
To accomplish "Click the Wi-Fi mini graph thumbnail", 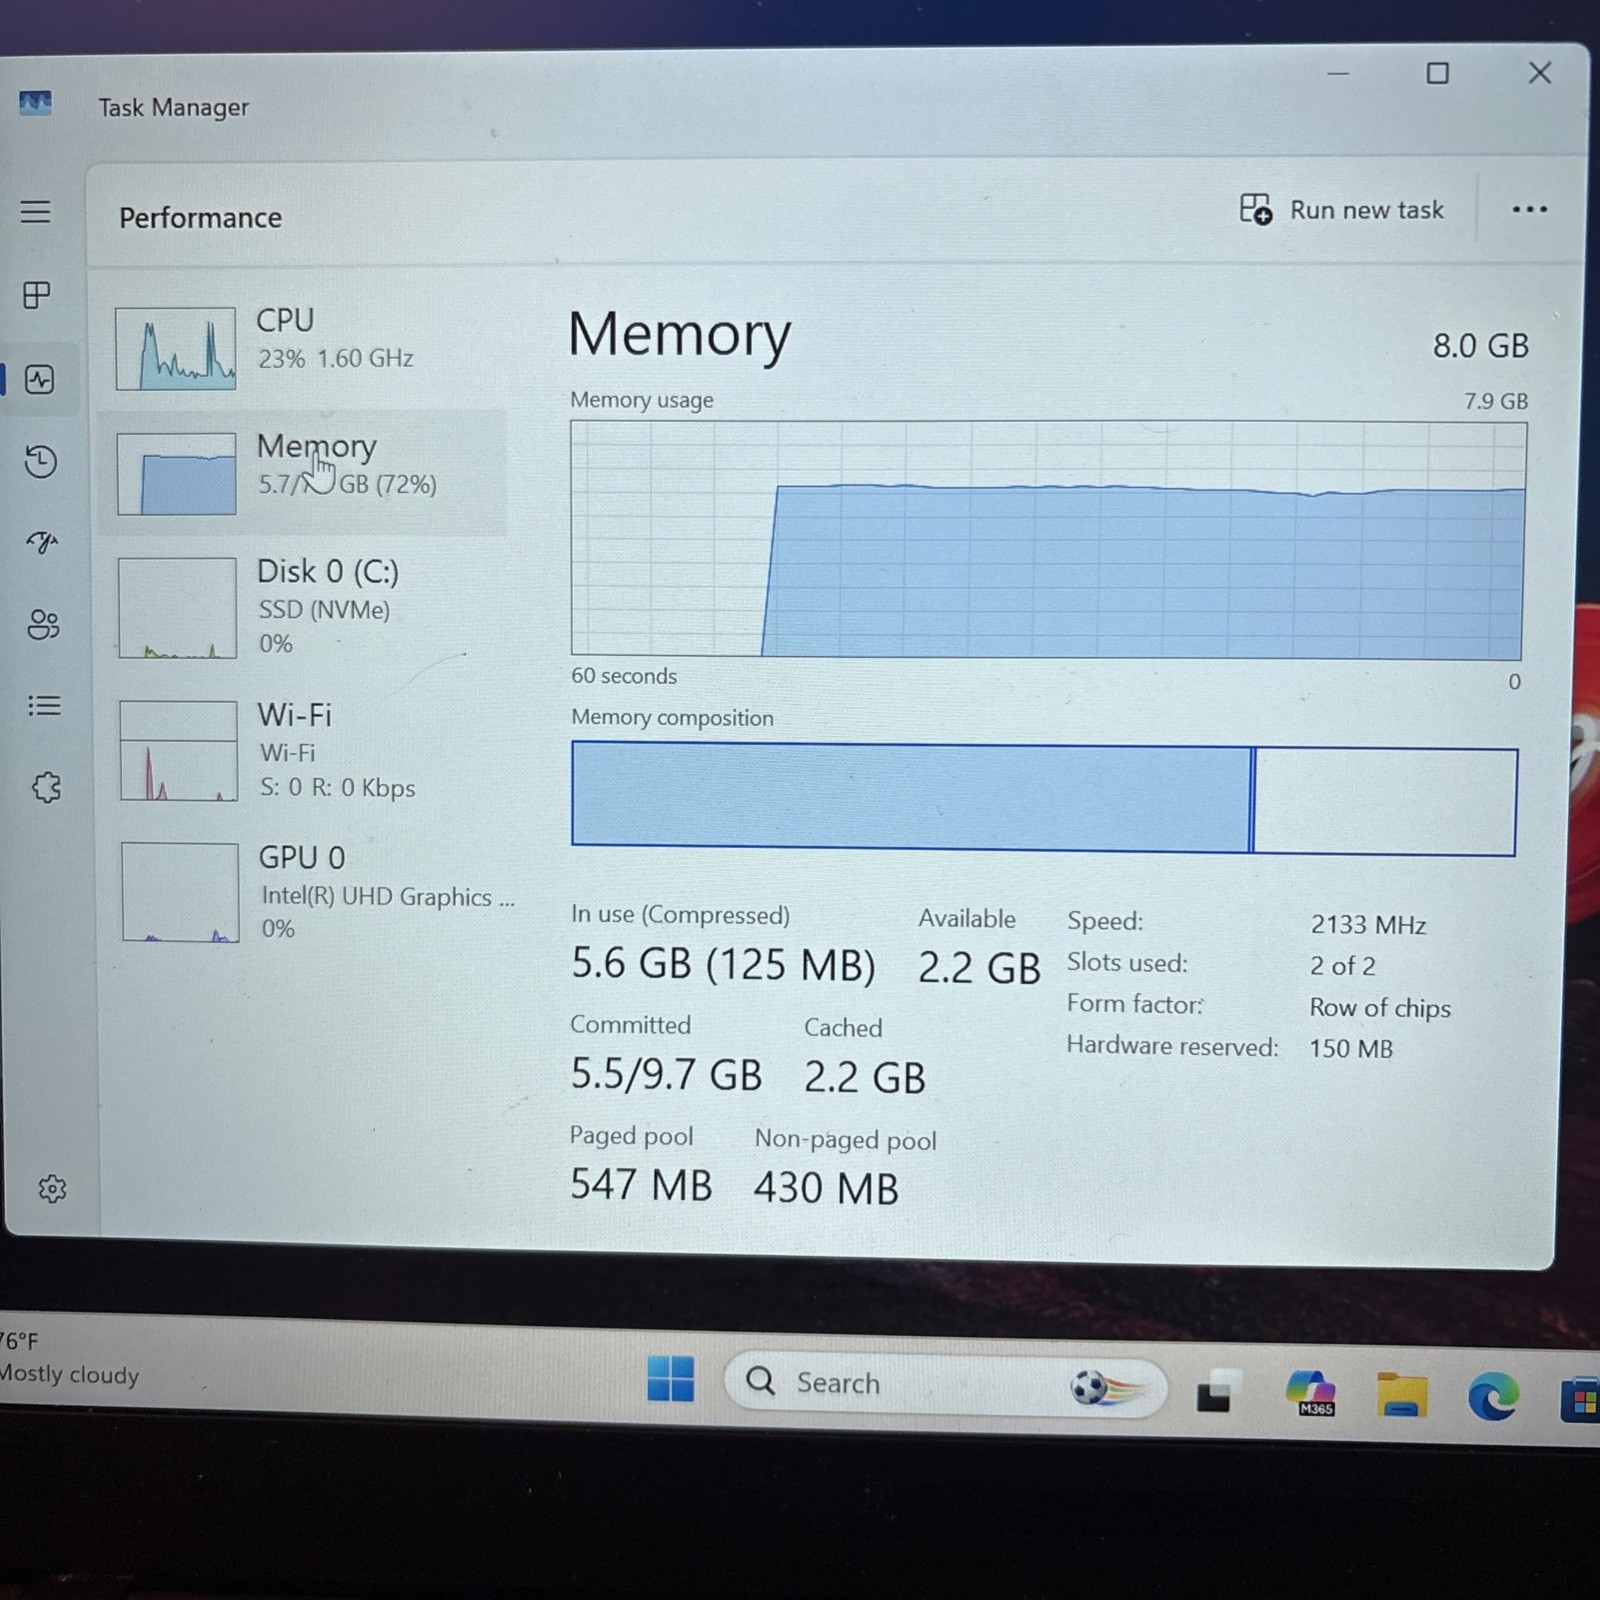I will click(x=179, y=750).
